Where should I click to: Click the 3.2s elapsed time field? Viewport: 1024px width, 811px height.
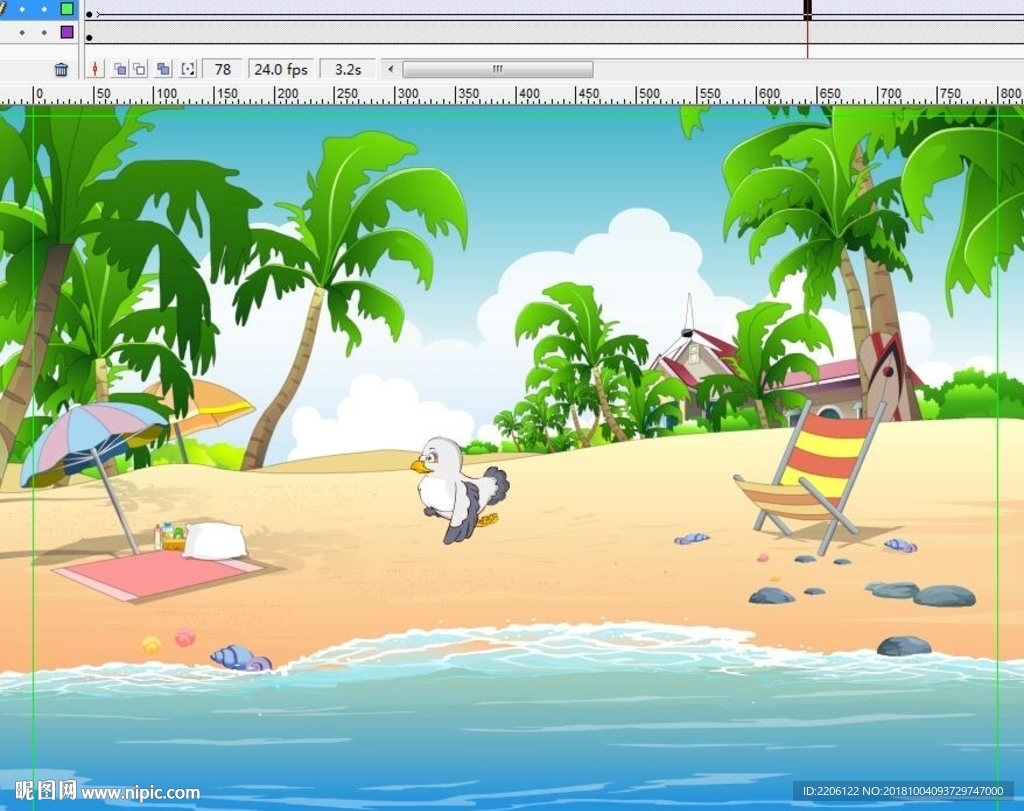tap(348, 69)
